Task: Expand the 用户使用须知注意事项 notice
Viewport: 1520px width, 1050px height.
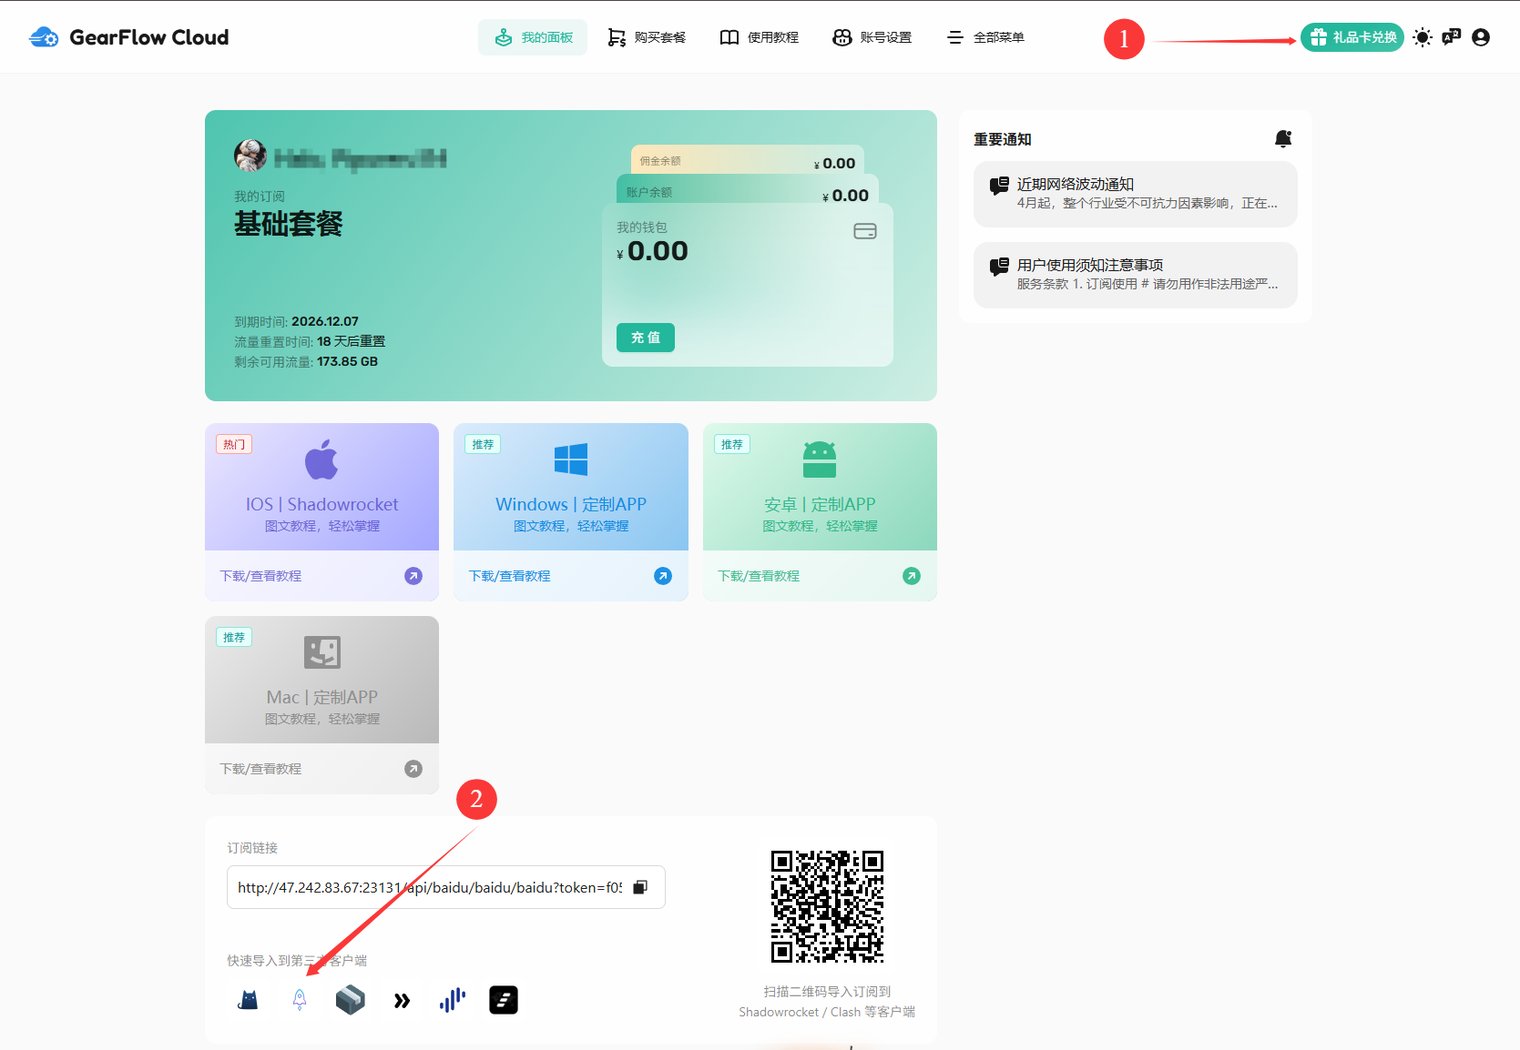Action: [x=1135, y=275]
